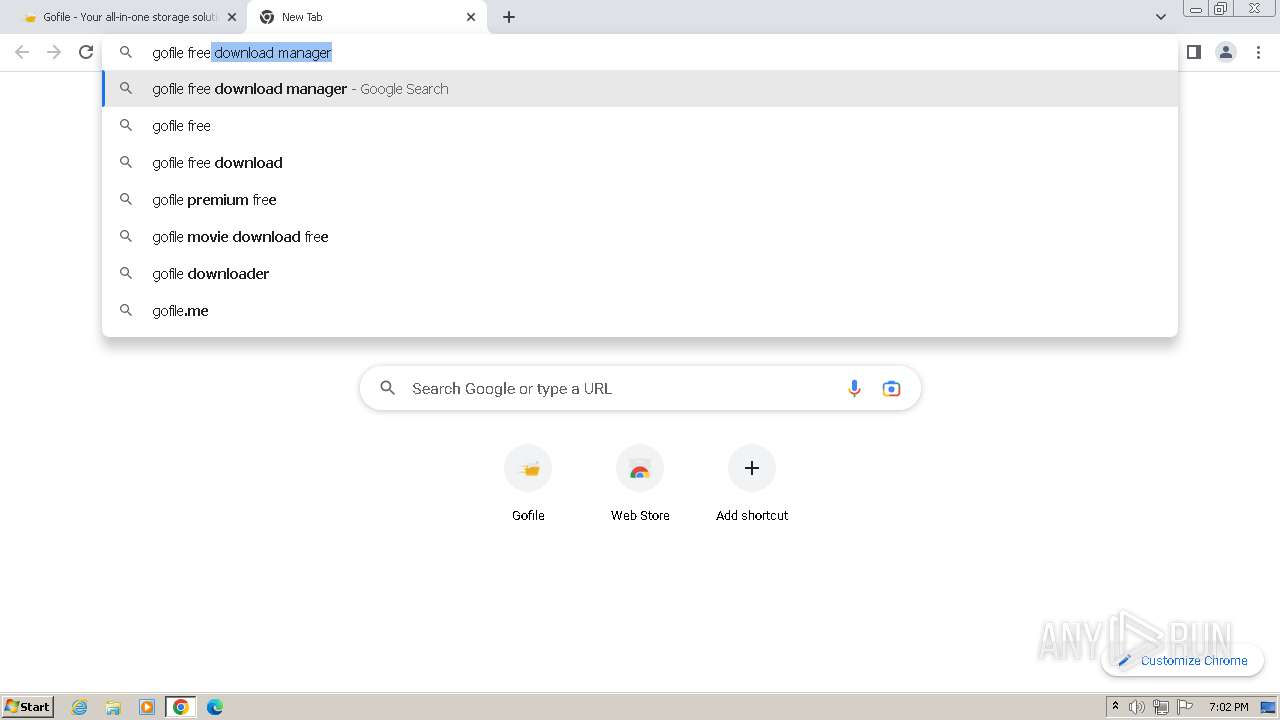
Task: Choose 'gofile free download manager' suggestion
Action: tap(640, 89)
